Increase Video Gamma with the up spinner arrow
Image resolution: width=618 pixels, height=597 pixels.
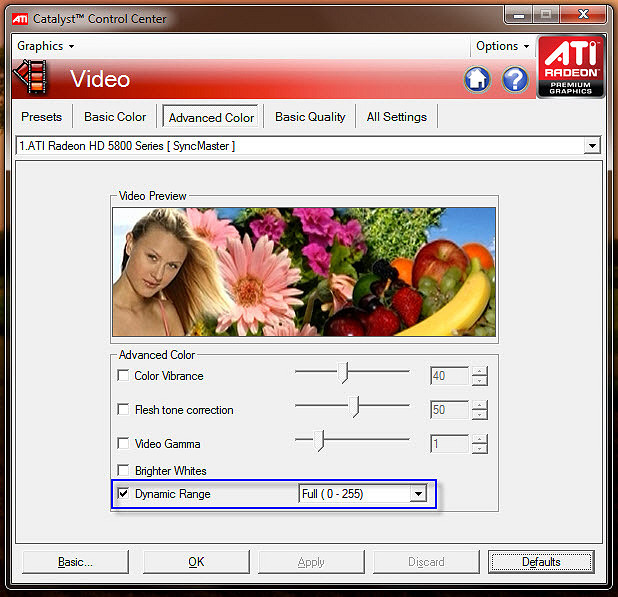[x=479, y=439]
